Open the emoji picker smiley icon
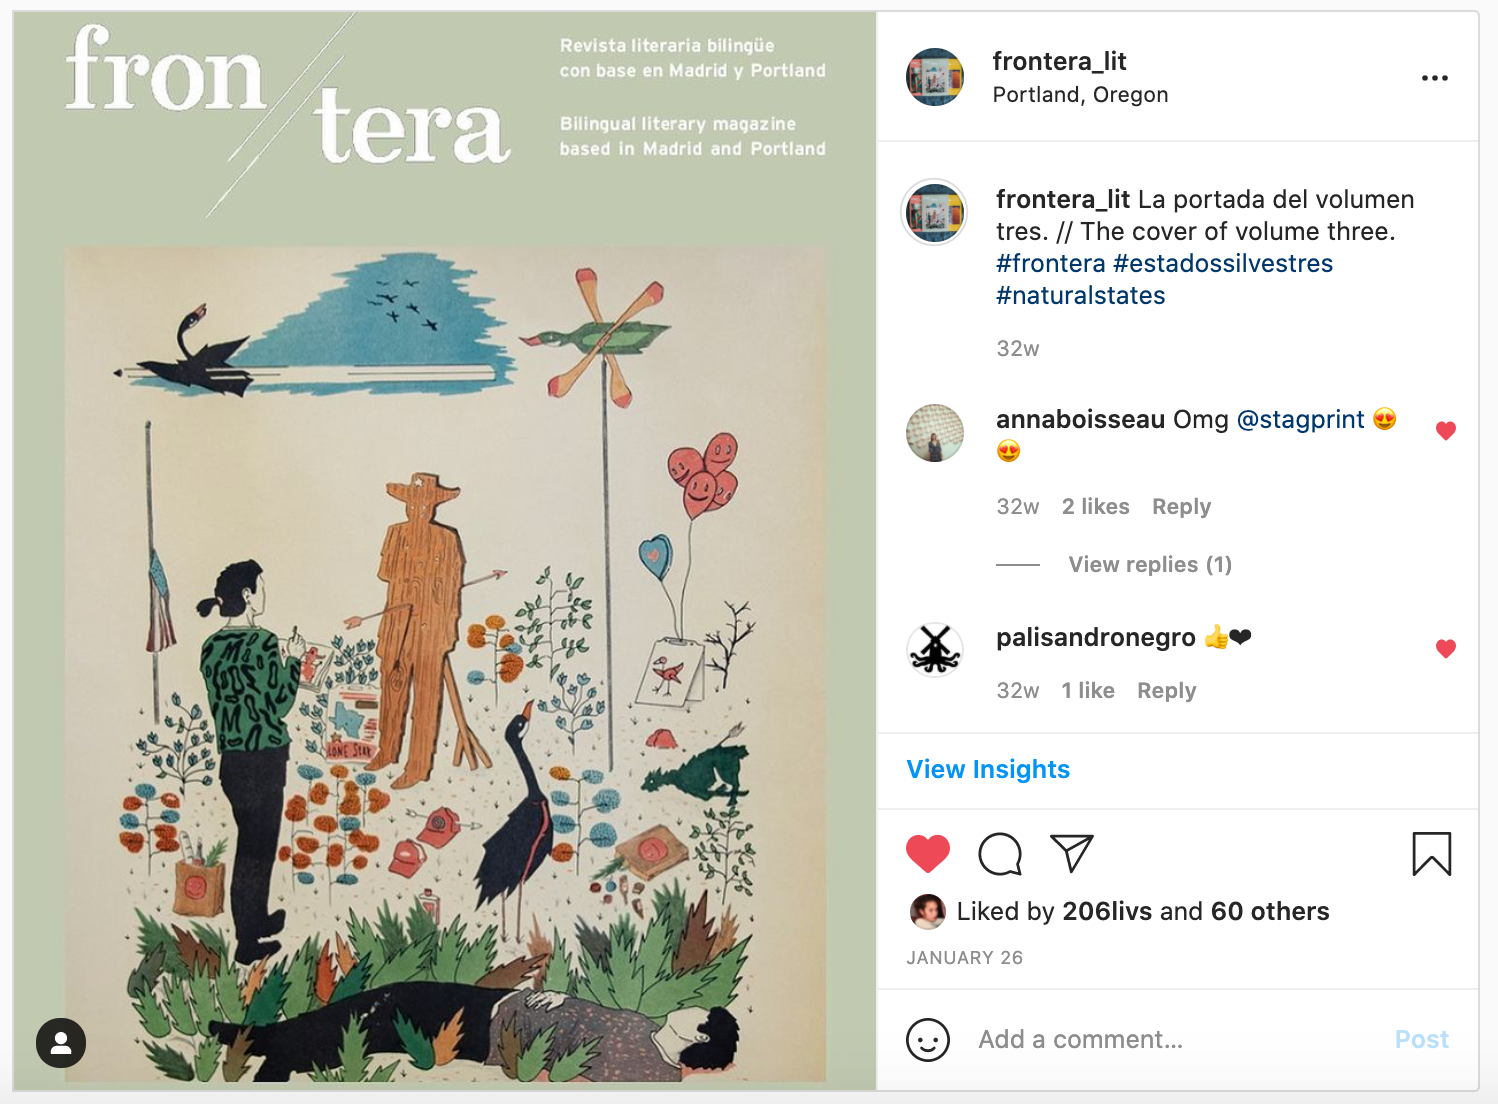Screen dimensions: 1498x1104 pos(927,1040)
